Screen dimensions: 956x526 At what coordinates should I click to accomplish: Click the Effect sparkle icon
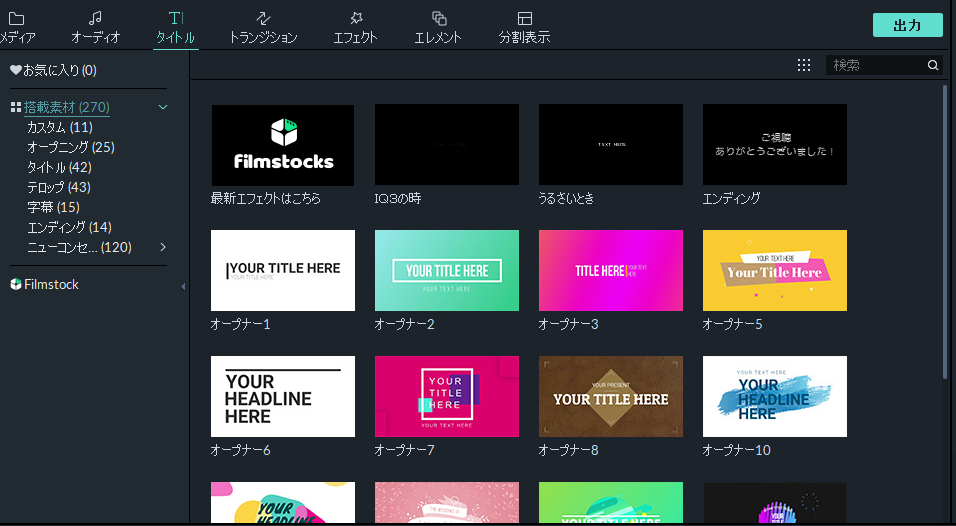(356, 18)
